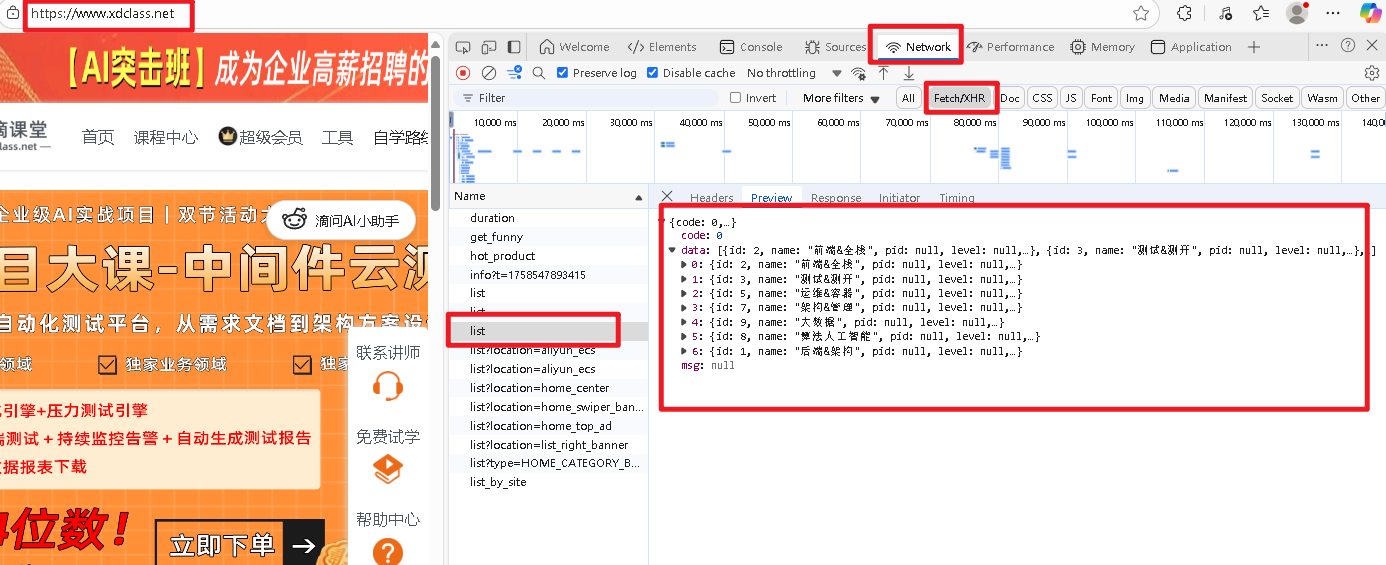The width and height of the screenshot is (1386, 565).
Task: Select the list?location=home_center request
Action: (x=548, y=388)
